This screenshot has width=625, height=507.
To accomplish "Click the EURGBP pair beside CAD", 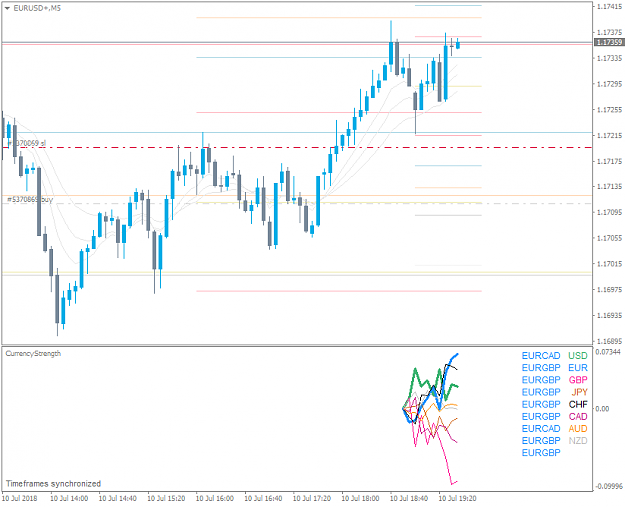I will 541,417.
